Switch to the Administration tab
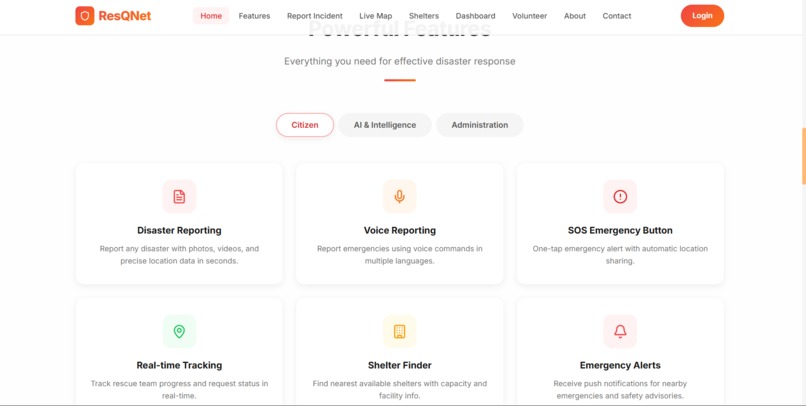Viewport: 806px width, 406px height. [x=480, y=125]
